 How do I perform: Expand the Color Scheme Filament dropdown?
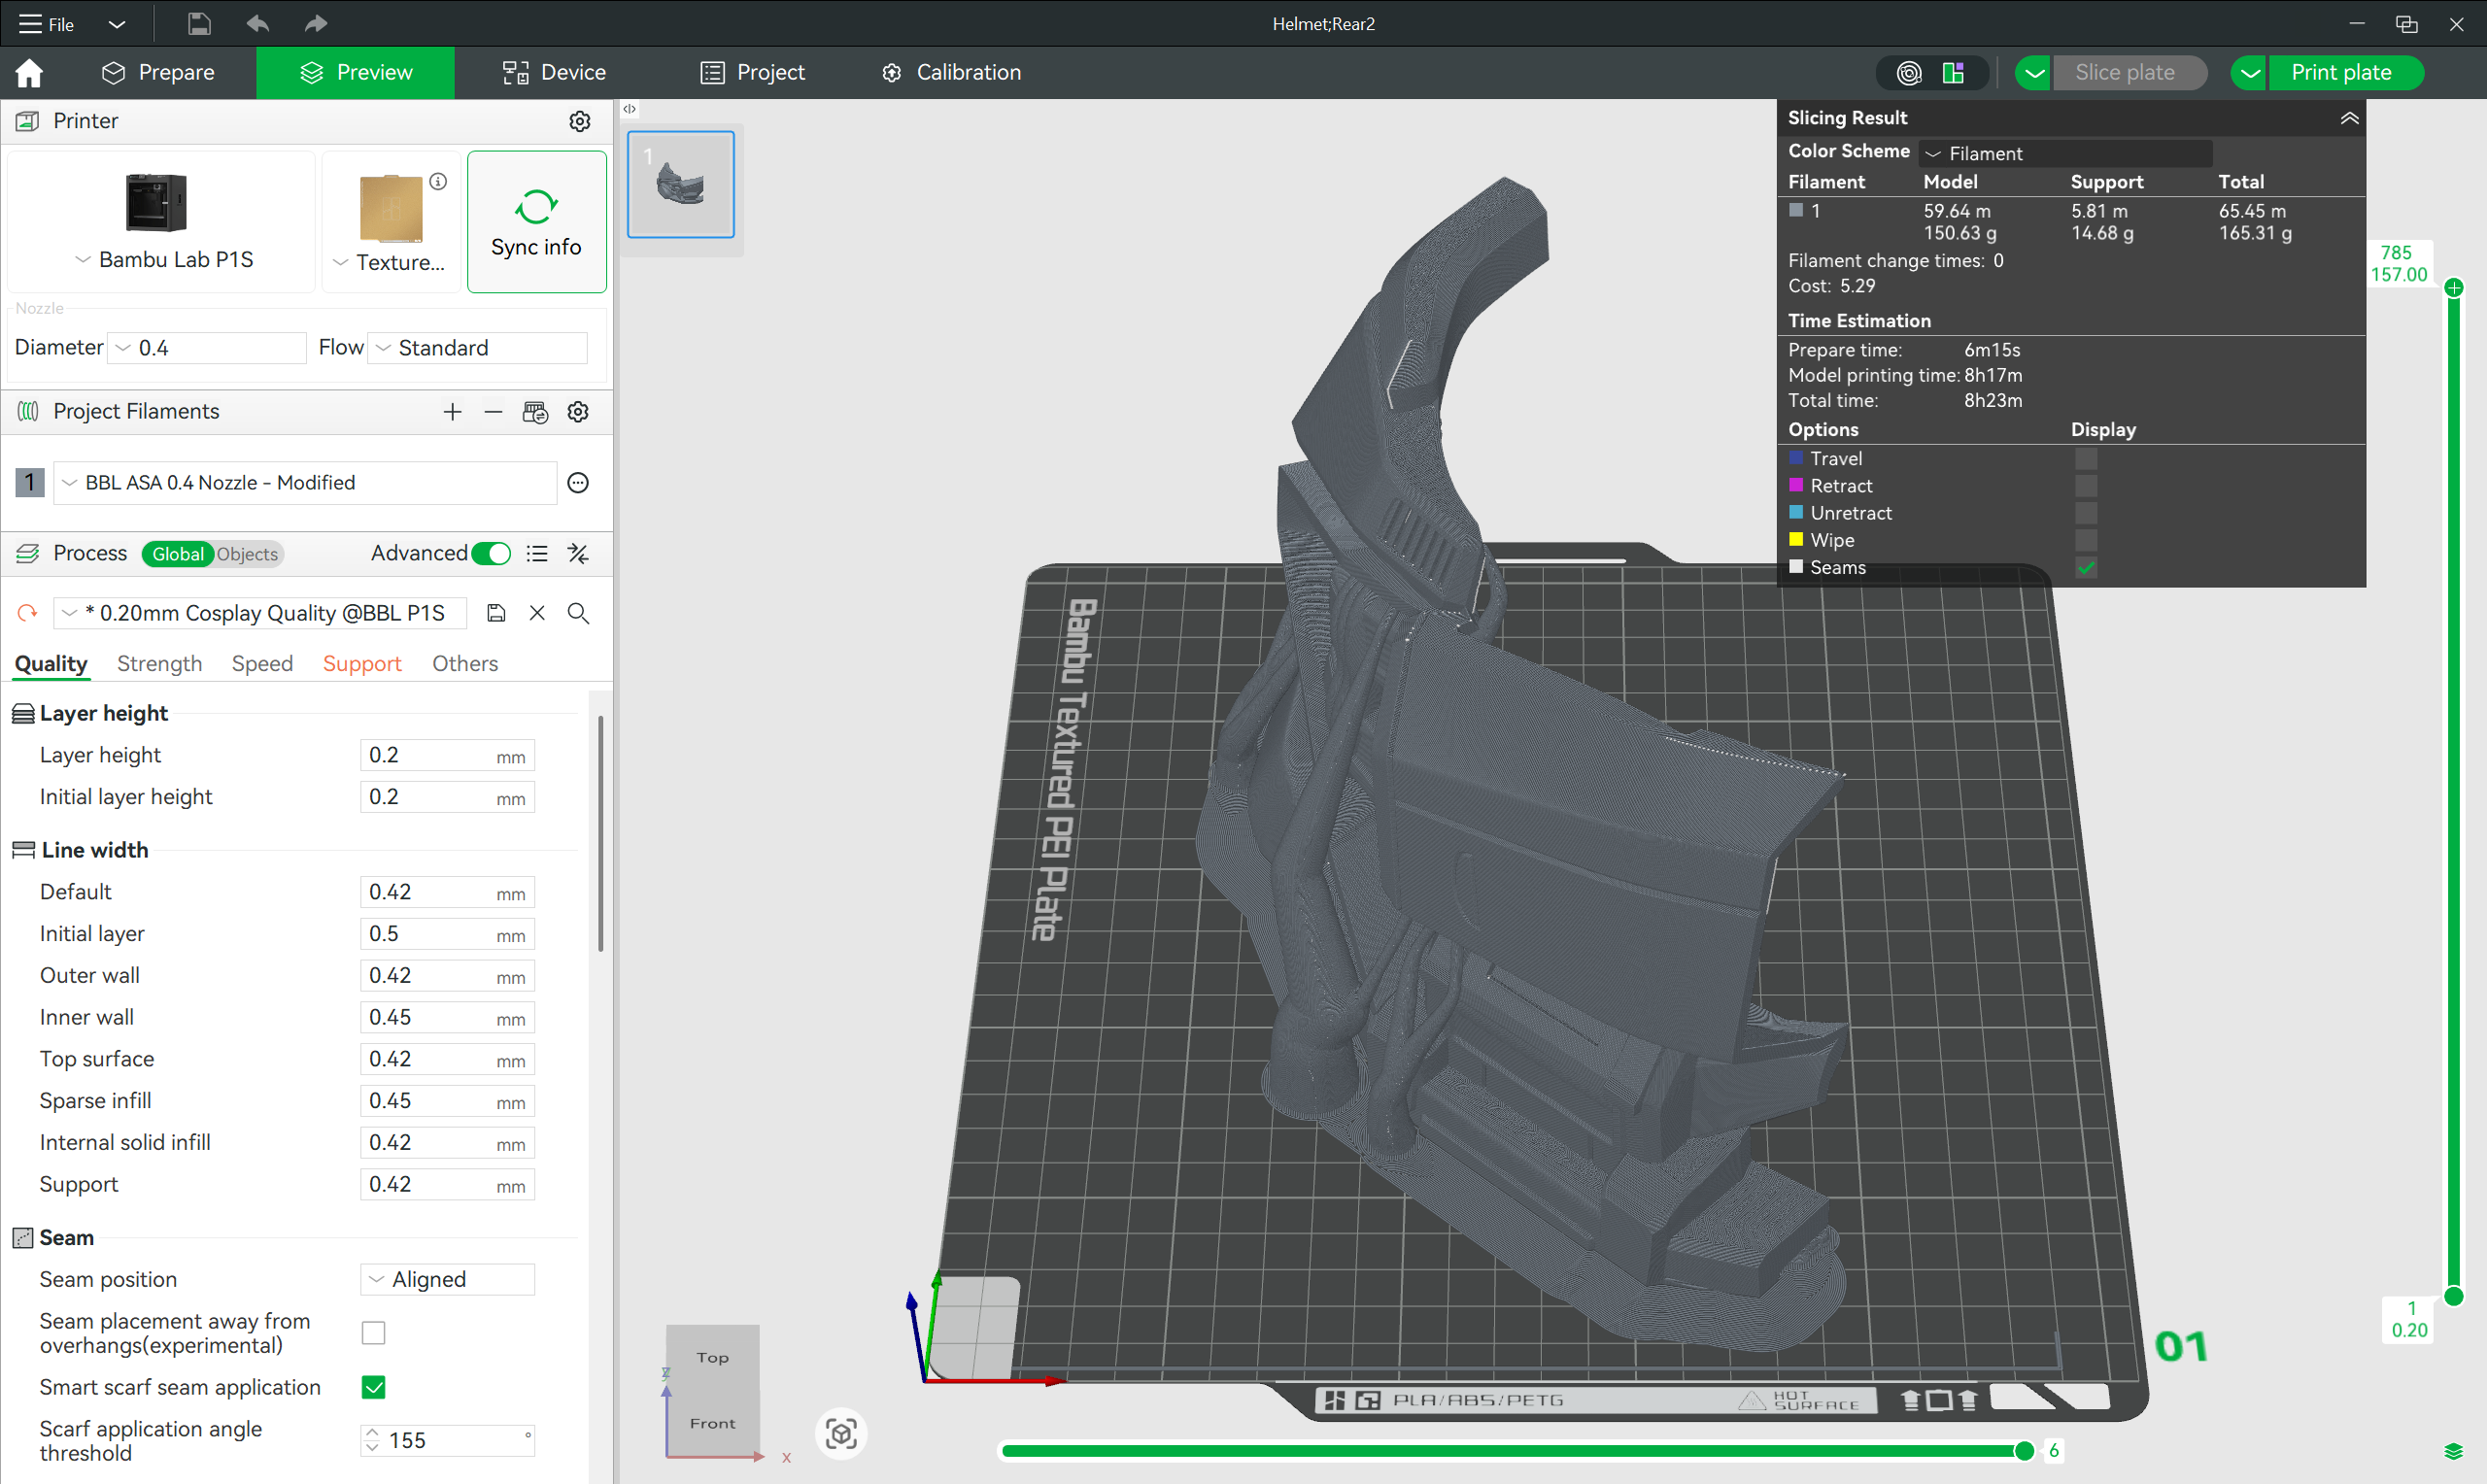coord(2064,153)
